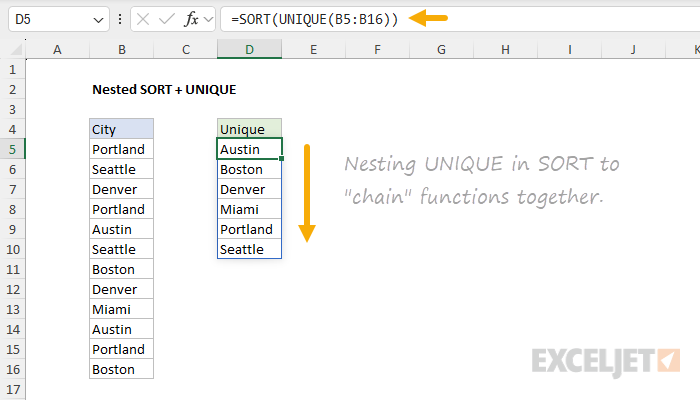700x400 pixels.
Task: Select row 13 header
Action: pos(12,309)
